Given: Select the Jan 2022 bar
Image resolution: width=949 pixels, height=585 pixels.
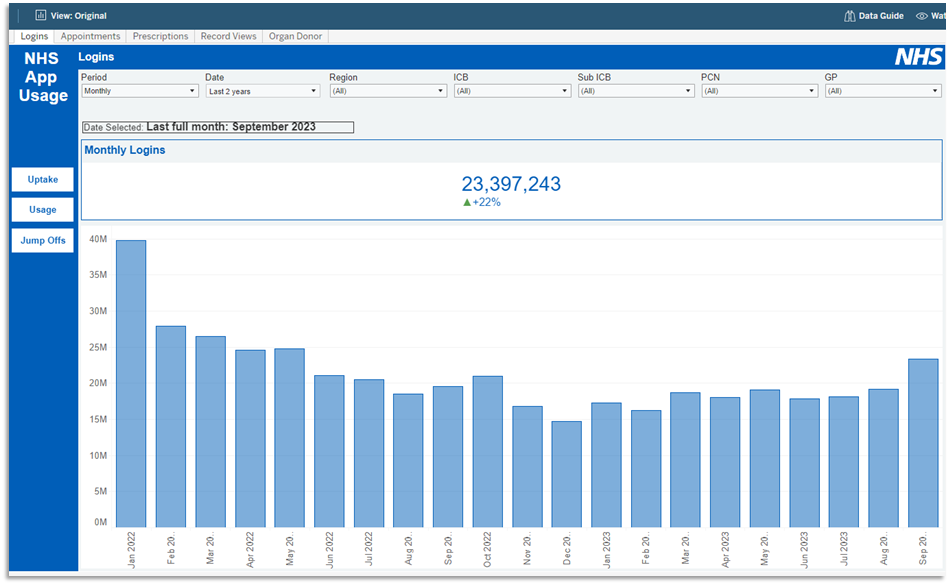Looking at the screenshot, I should (x=131, y=384).
